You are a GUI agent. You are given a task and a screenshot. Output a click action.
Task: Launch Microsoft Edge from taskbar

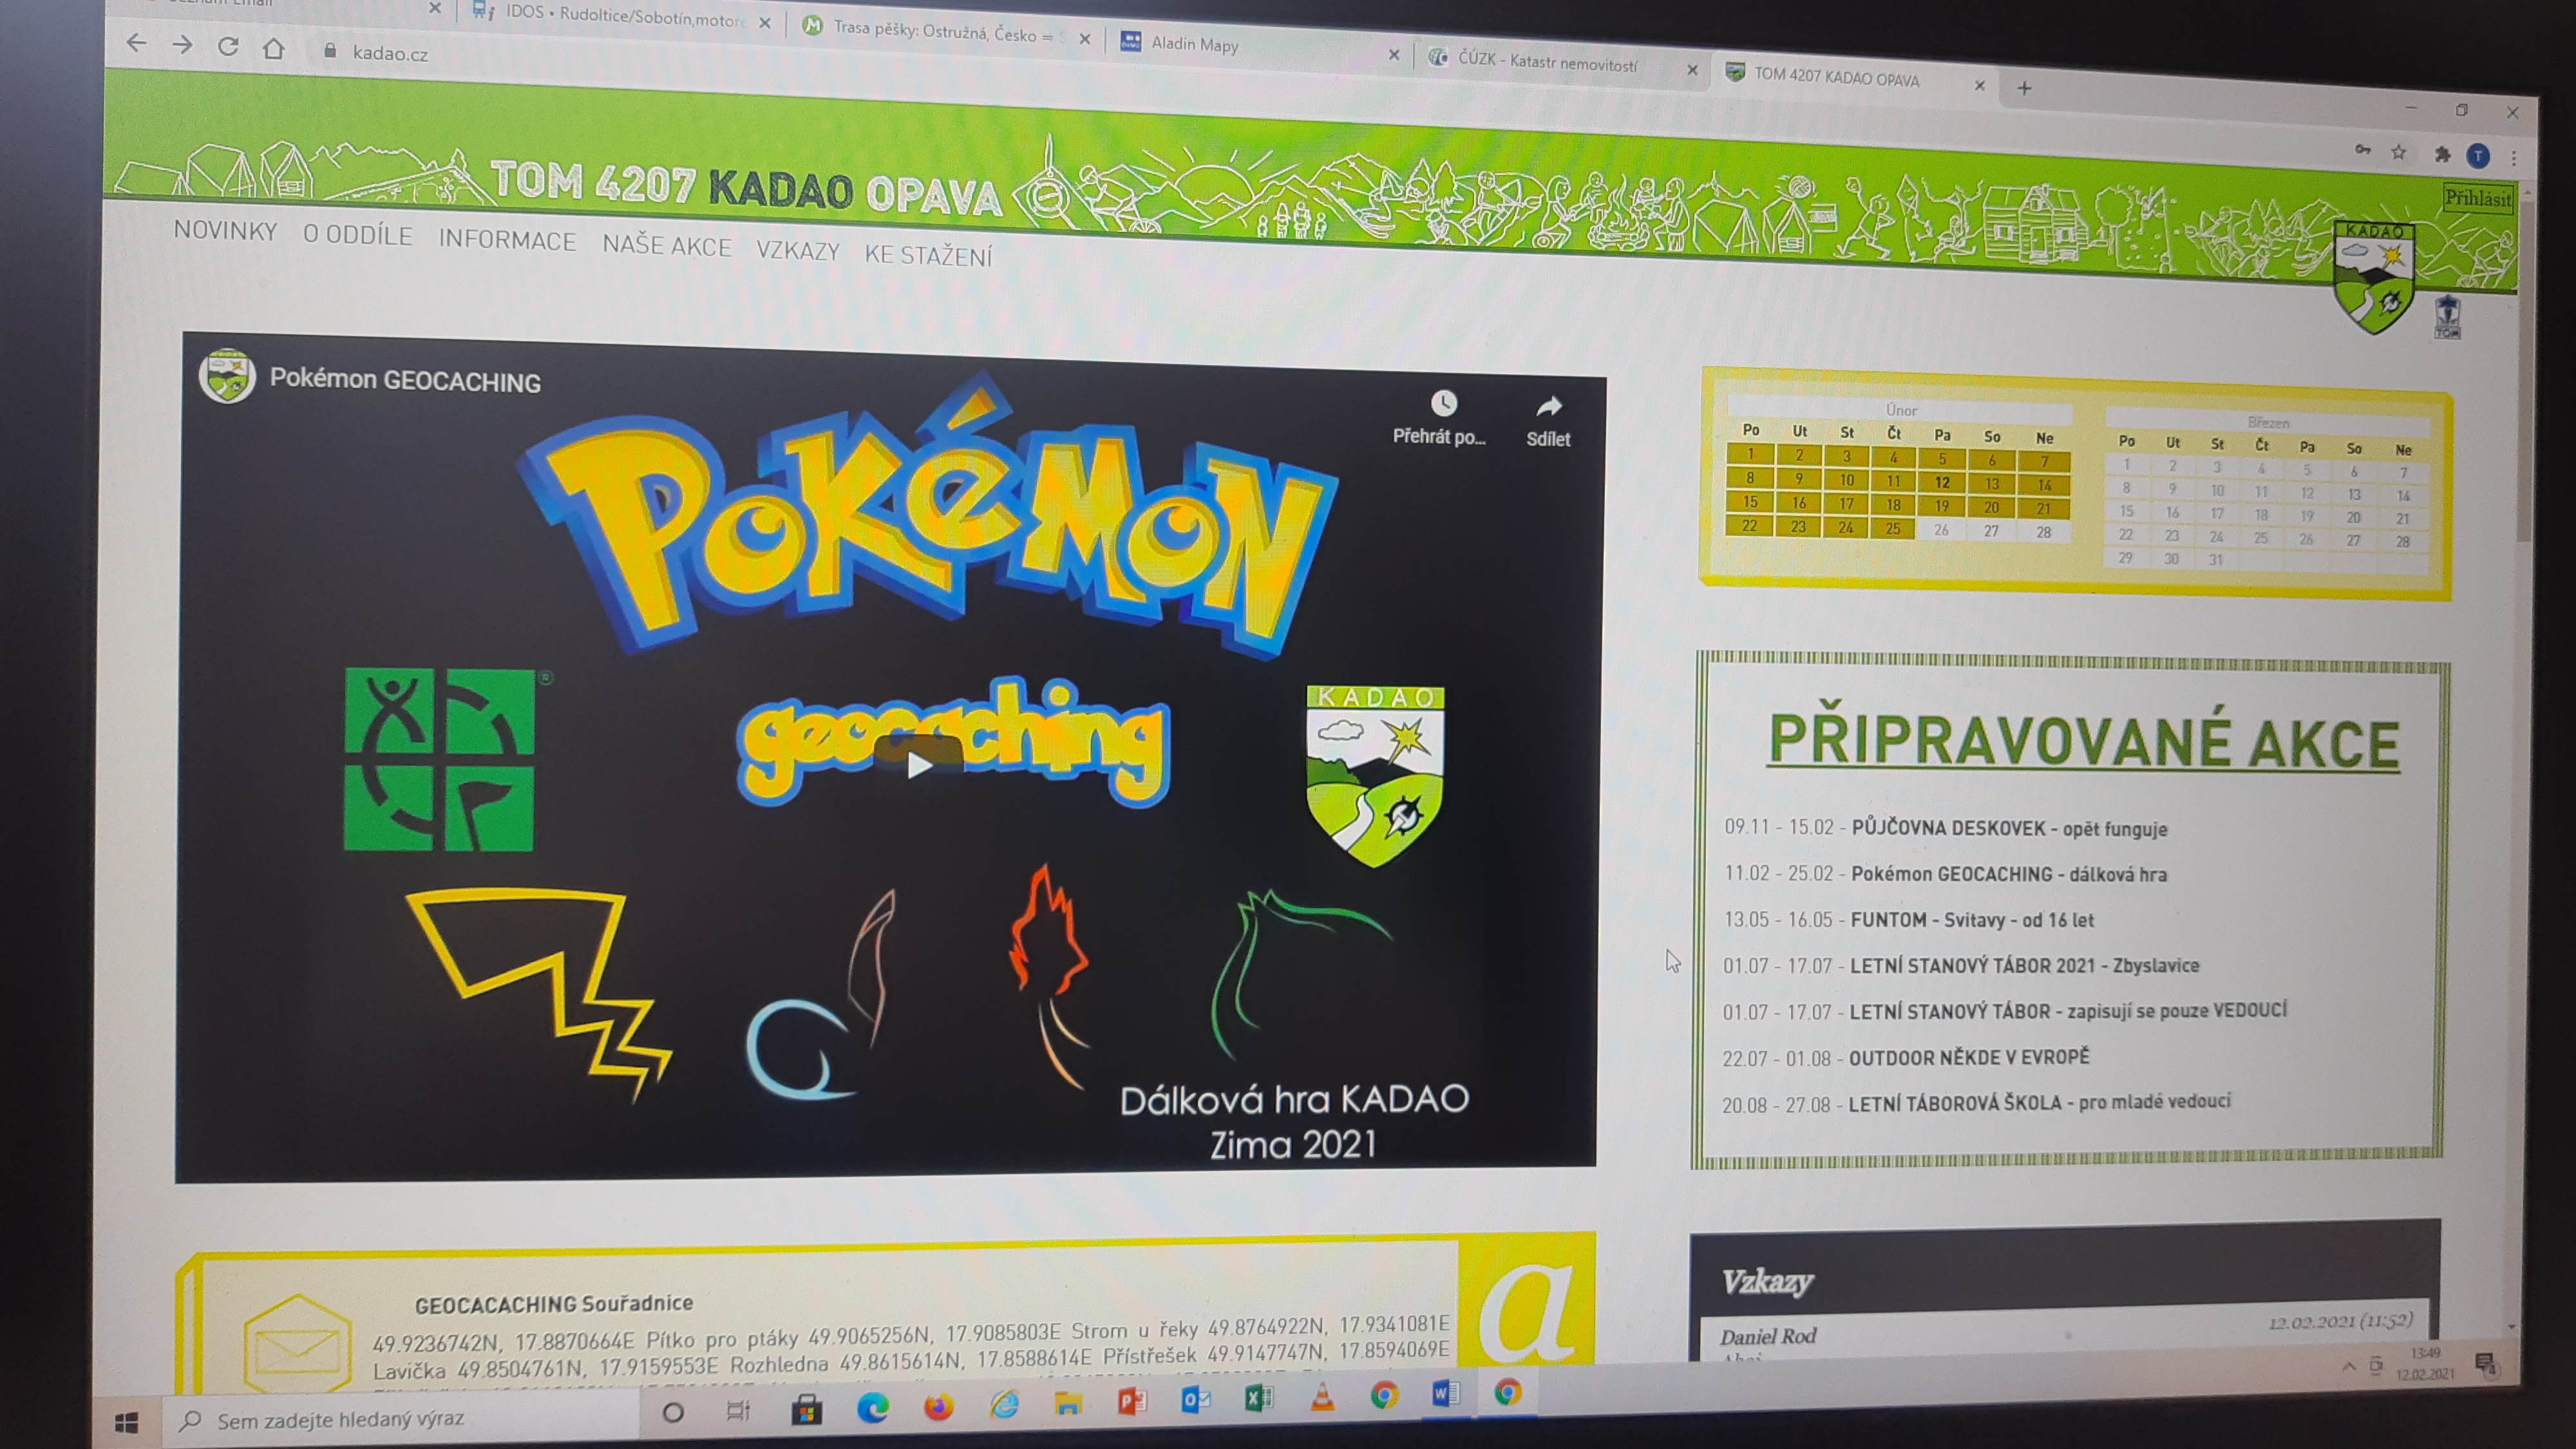(872, 1408)
